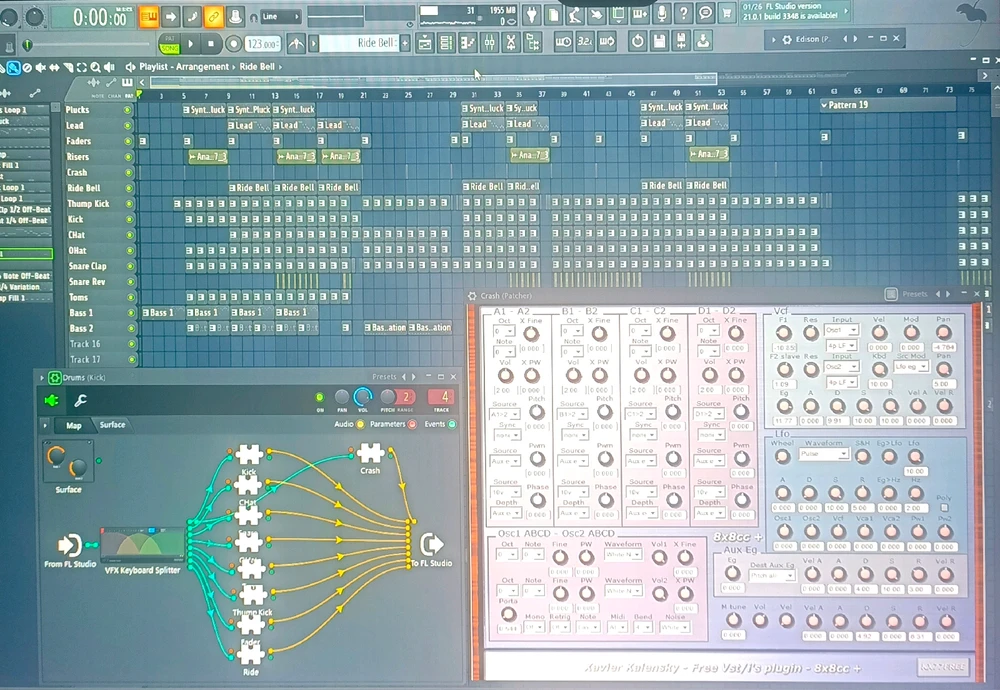Click the Play button in transport
Image resolution: width=1000 pixels, height=690 pixels.
191,43
